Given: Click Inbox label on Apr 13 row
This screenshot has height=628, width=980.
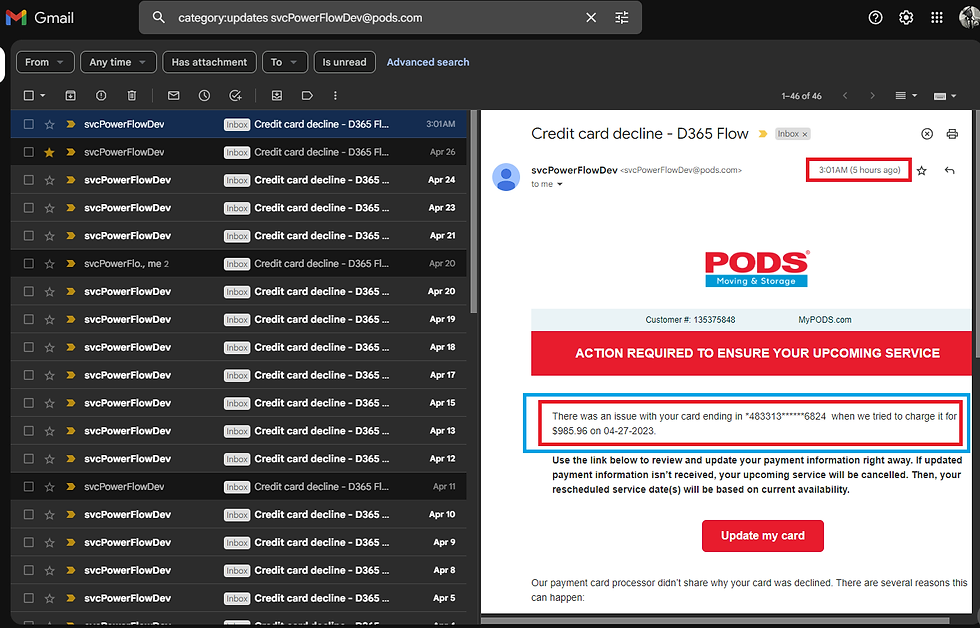Looking at the screenshot, I should click(x=237, y=431).
